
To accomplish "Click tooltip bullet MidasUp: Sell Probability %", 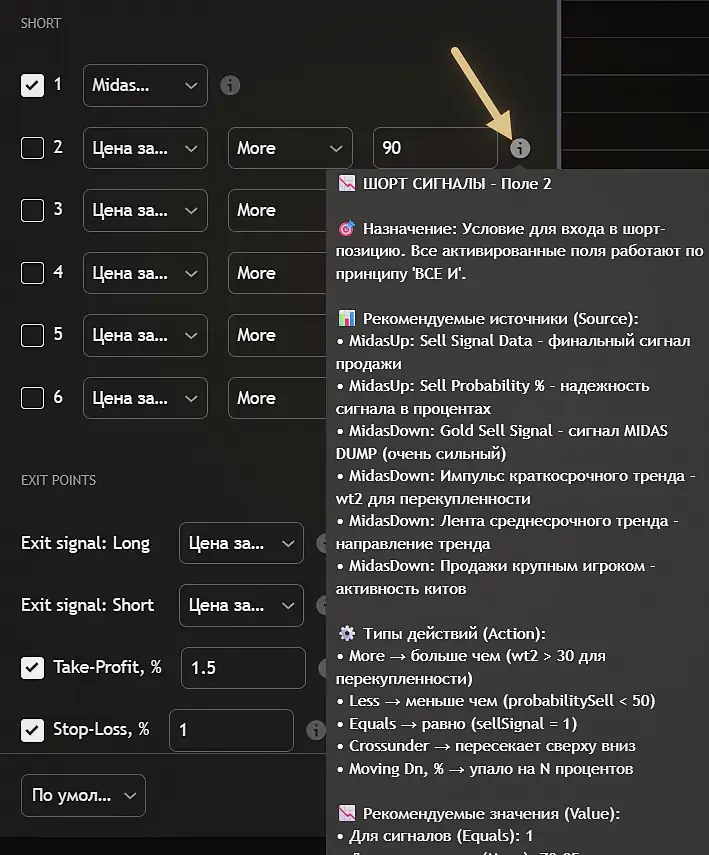I will [x=447, y=386].
